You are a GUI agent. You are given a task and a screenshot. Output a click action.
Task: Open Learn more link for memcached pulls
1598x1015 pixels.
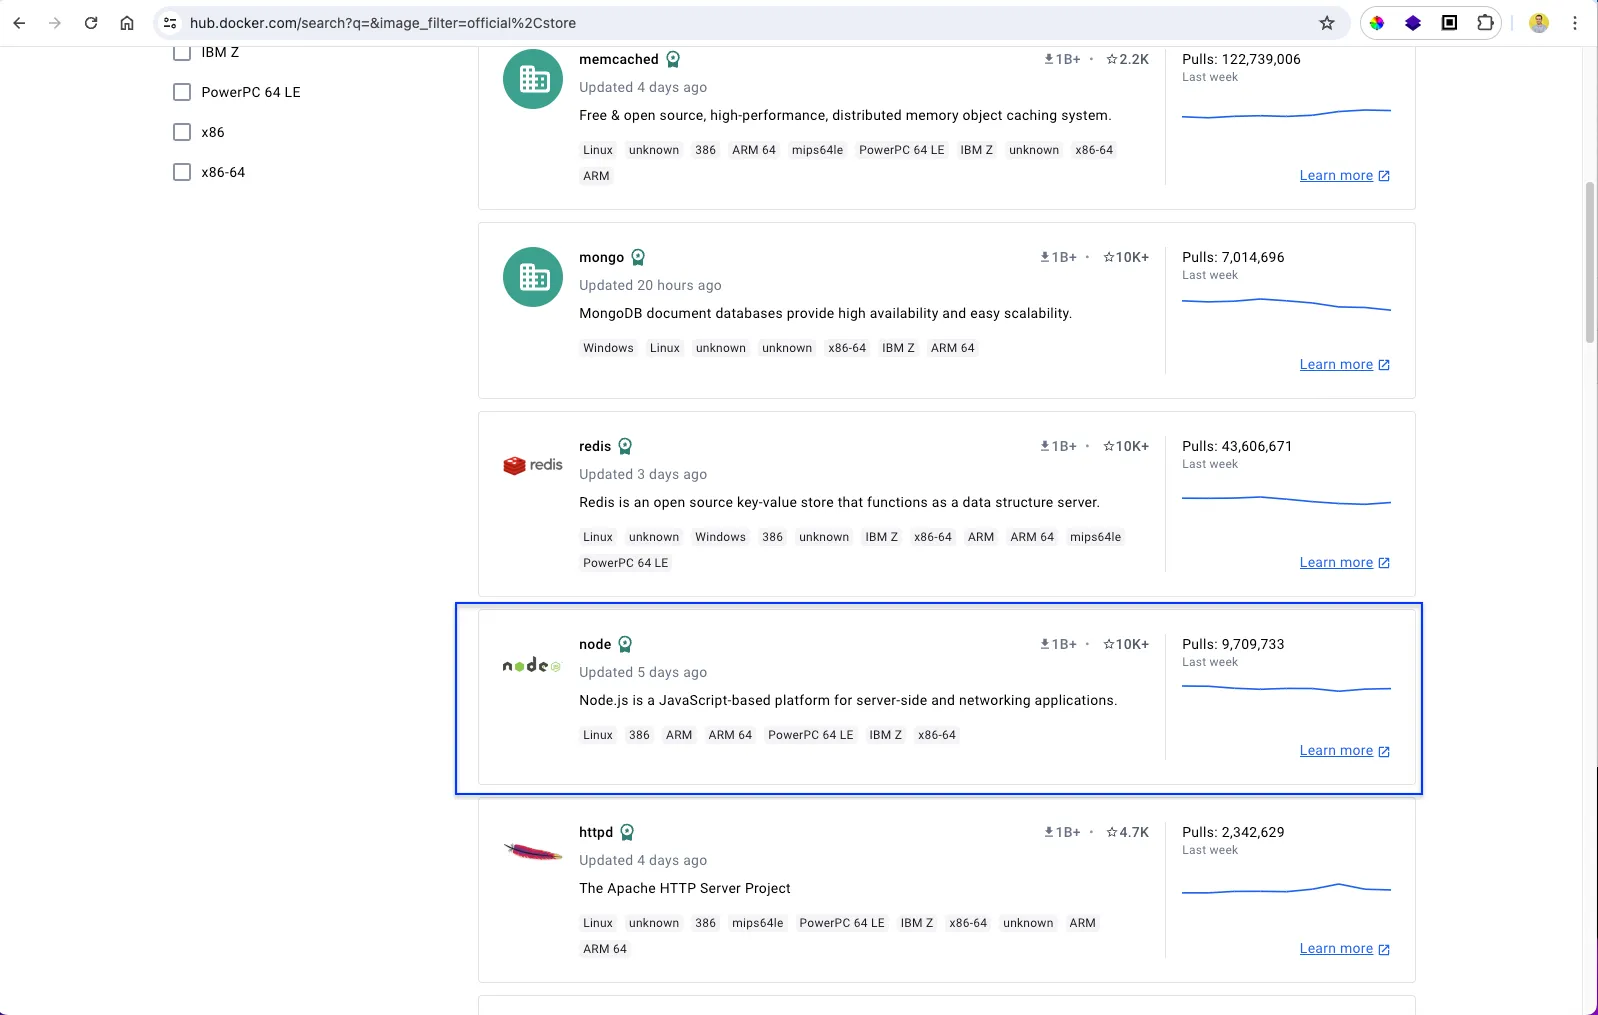pos(1344,175)
